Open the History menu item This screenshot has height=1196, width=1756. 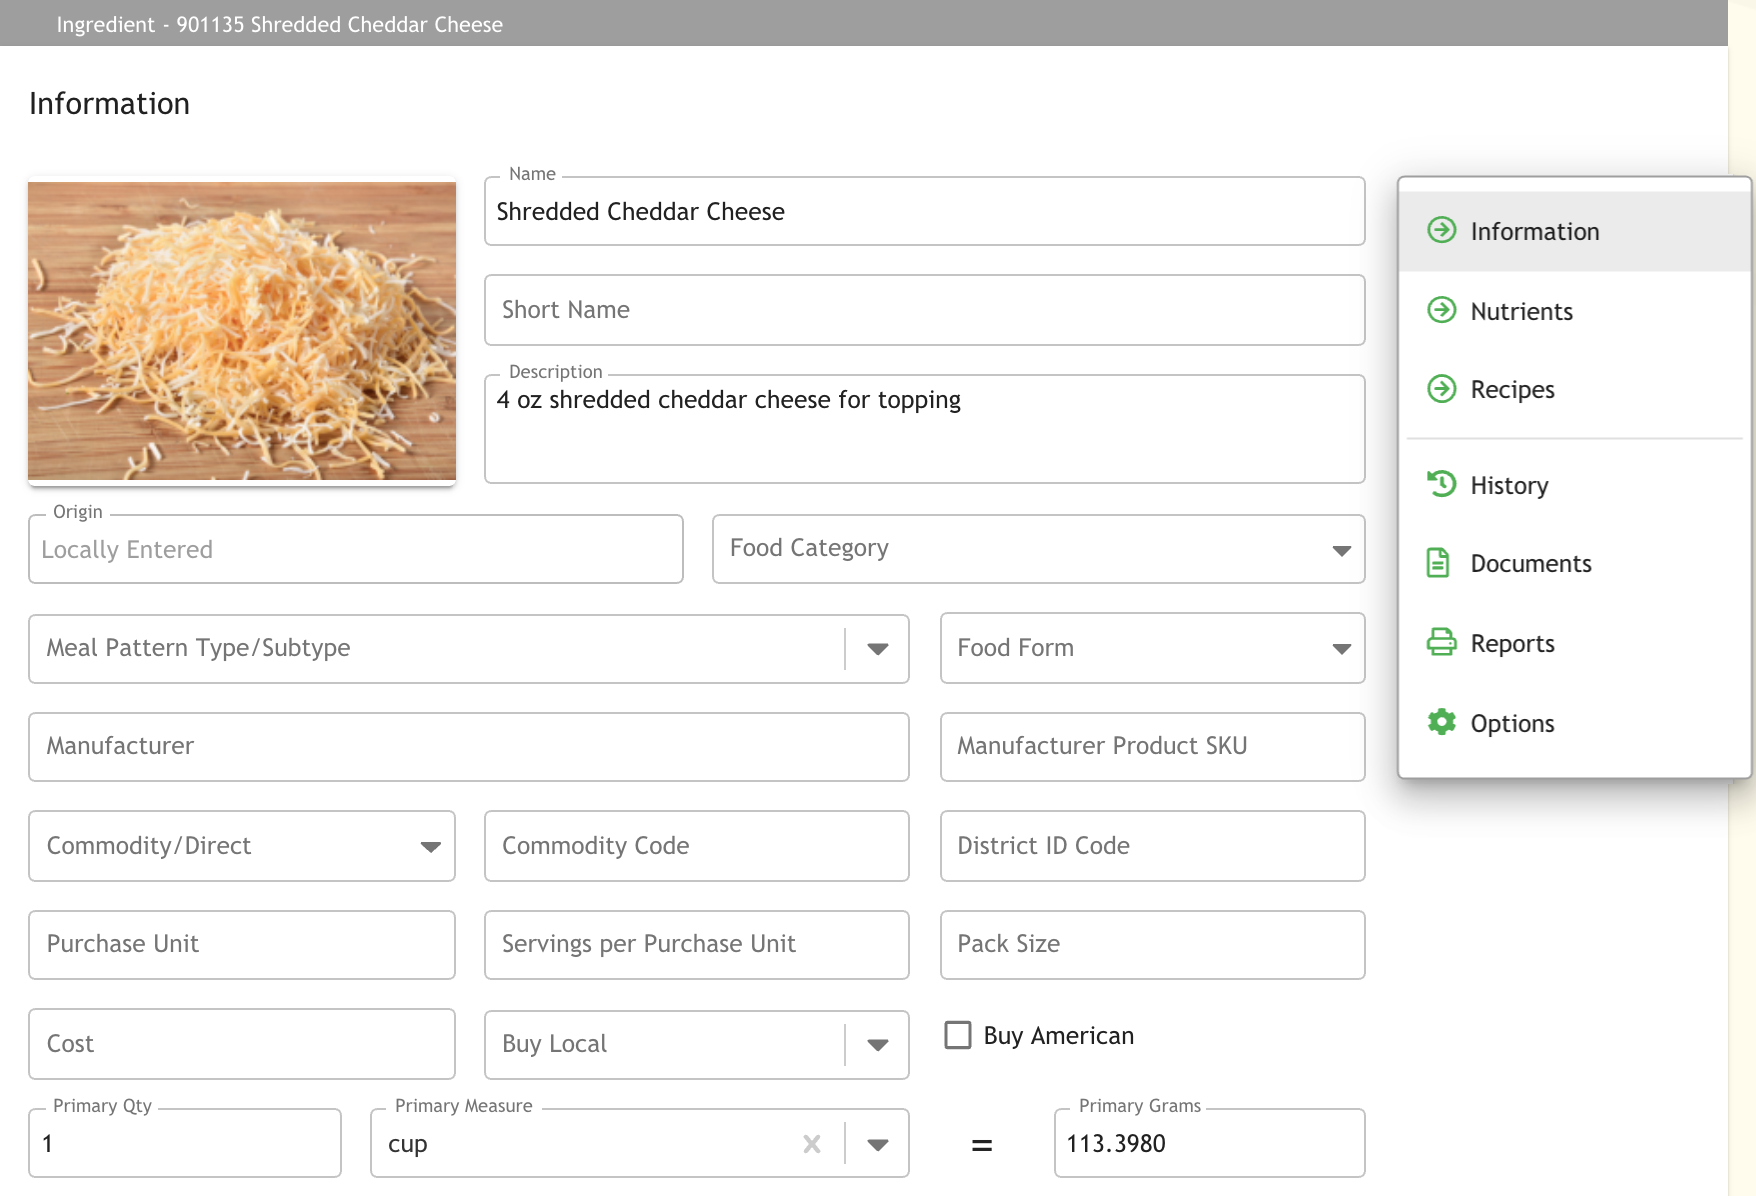point(1575,485)
